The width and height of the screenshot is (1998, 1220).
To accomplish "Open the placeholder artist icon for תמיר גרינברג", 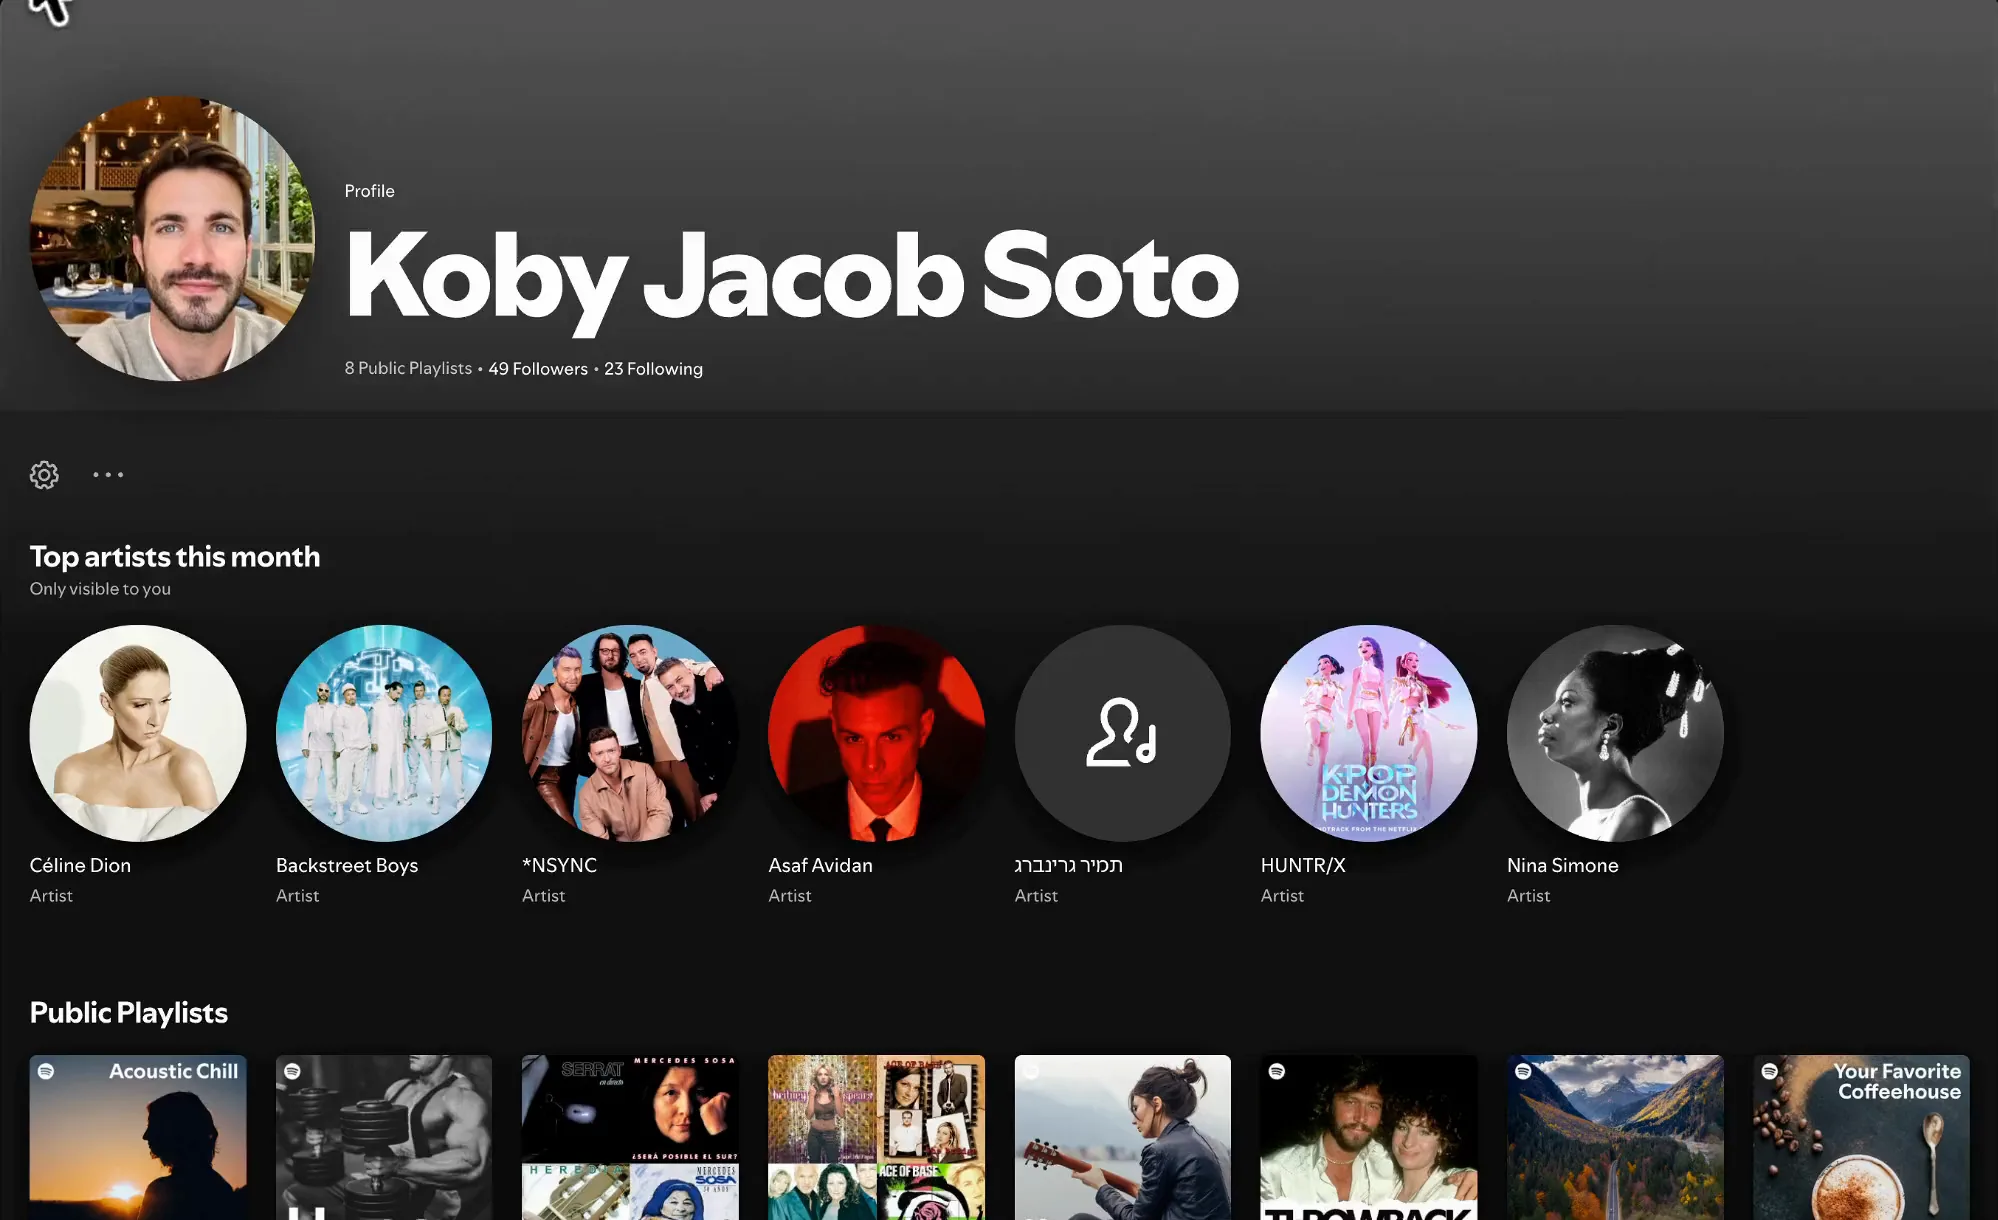I will click(1122, 733).
